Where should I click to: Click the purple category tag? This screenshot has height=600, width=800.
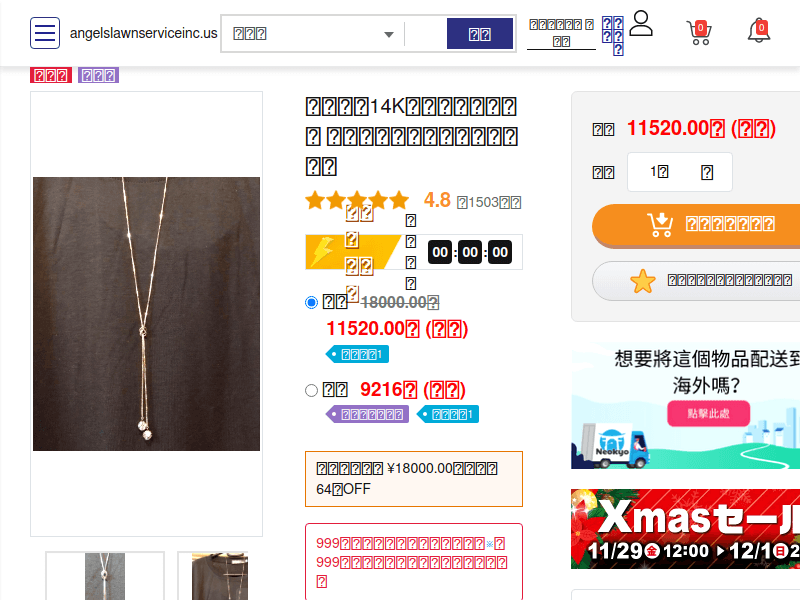[98, 75]
